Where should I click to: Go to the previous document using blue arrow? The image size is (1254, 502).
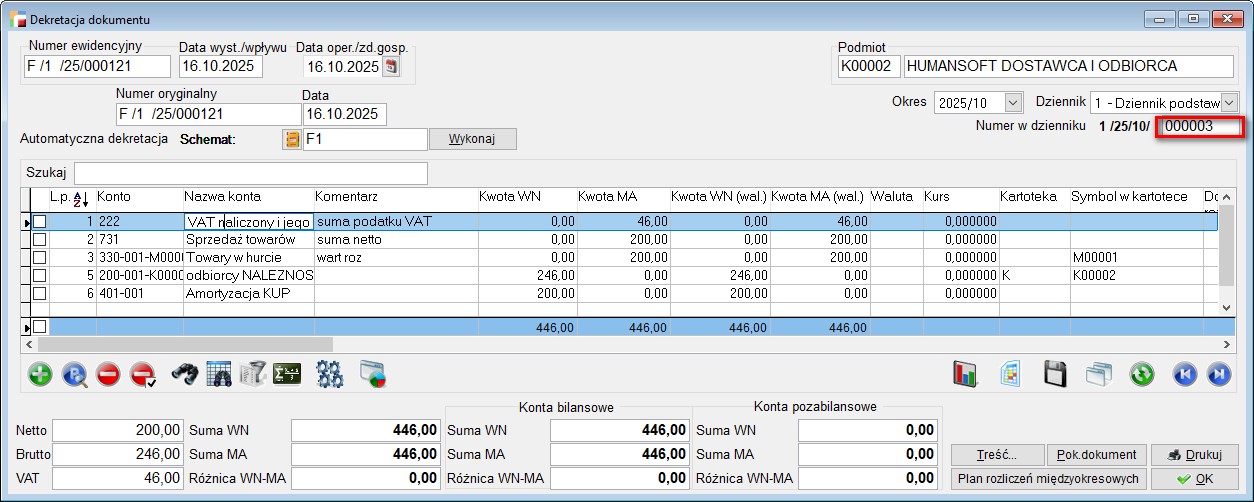point(1185,374)
